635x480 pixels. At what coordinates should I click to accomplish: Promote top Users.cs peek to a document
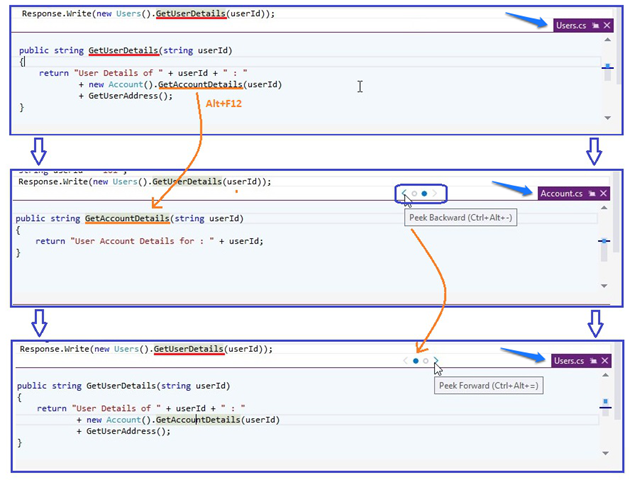pos(595,26)
